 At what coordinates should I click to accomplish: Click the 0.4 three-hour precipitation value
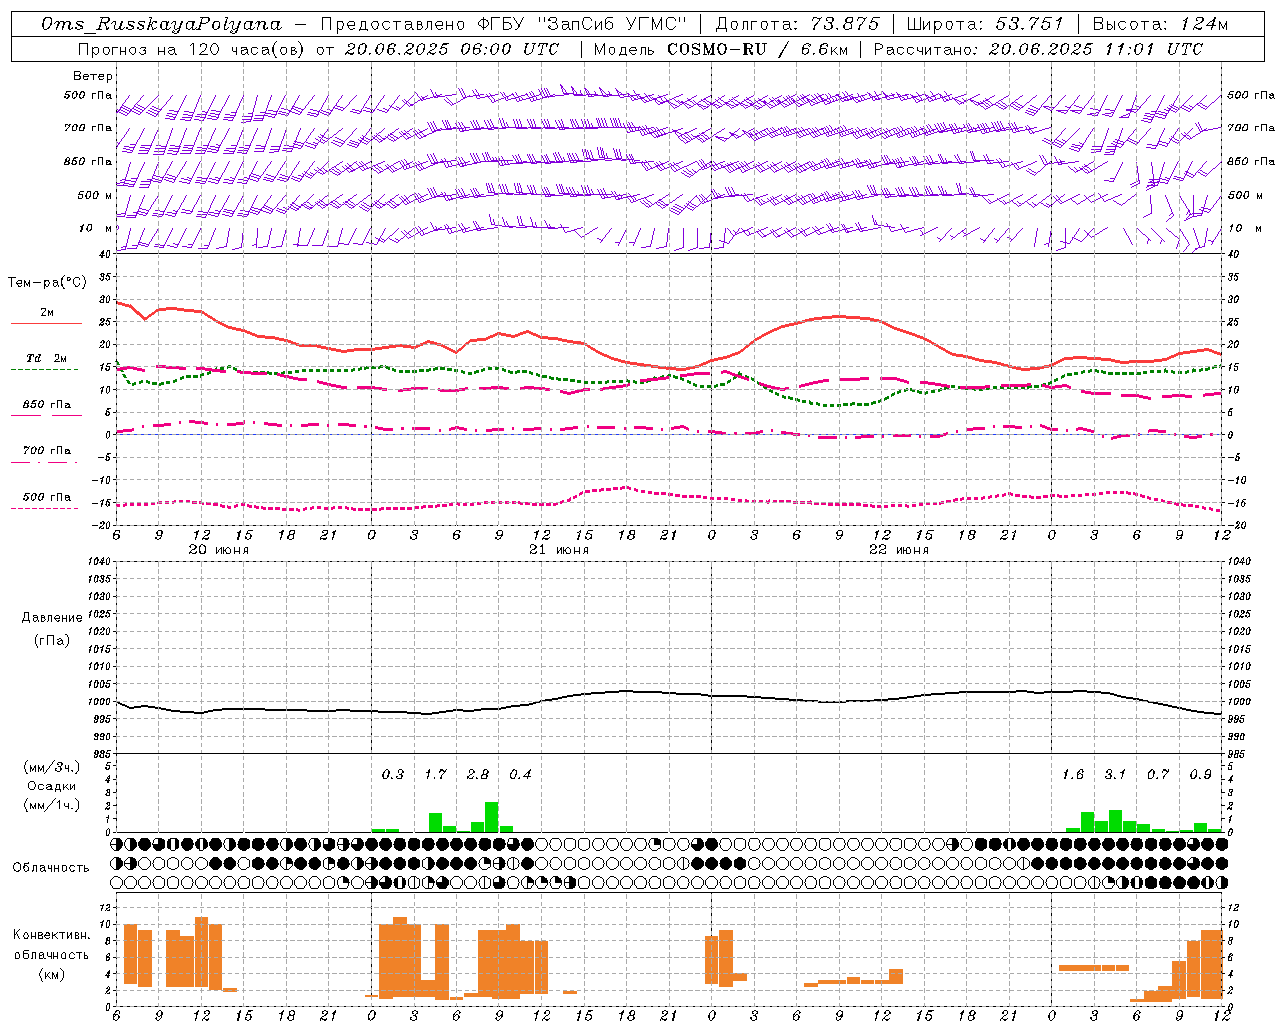click(x=520, y=775)
